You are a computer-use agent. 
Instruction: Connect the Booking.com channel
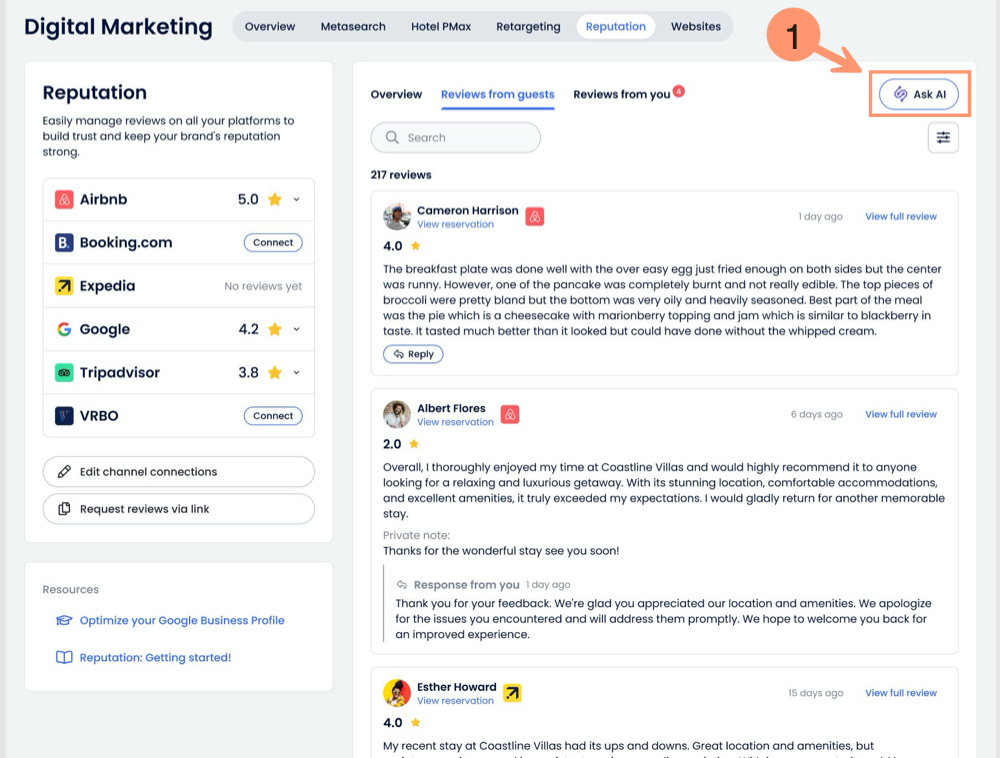pyautogui.click(x=273, y=243)
